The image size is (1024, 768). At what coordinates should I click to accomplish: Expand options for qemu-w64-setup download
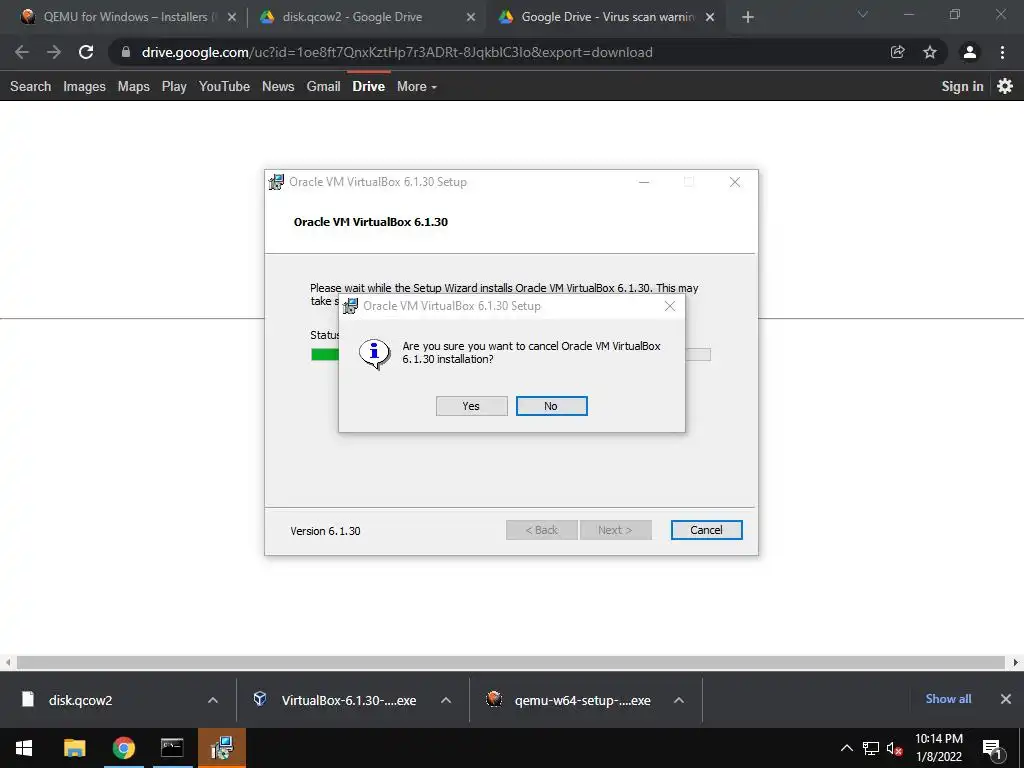(x=679, y=700)
